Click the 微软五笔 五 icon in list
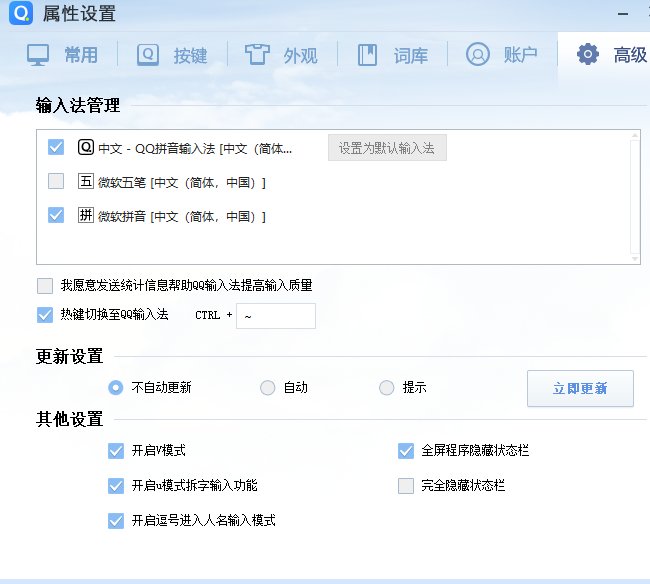The width and height of the screenshot is (650, 584). coord(85,182)
